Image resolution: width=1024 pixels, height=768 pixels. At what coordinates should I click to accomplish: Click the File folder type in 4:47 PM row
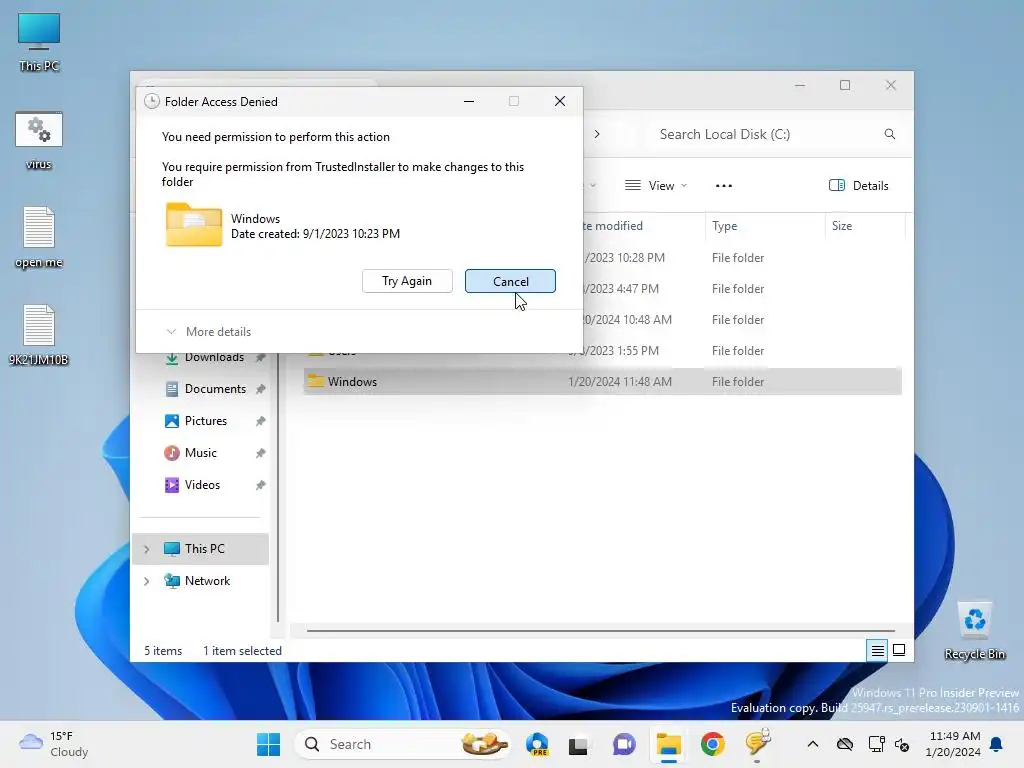pyautogui.click(x=737, y=289)
